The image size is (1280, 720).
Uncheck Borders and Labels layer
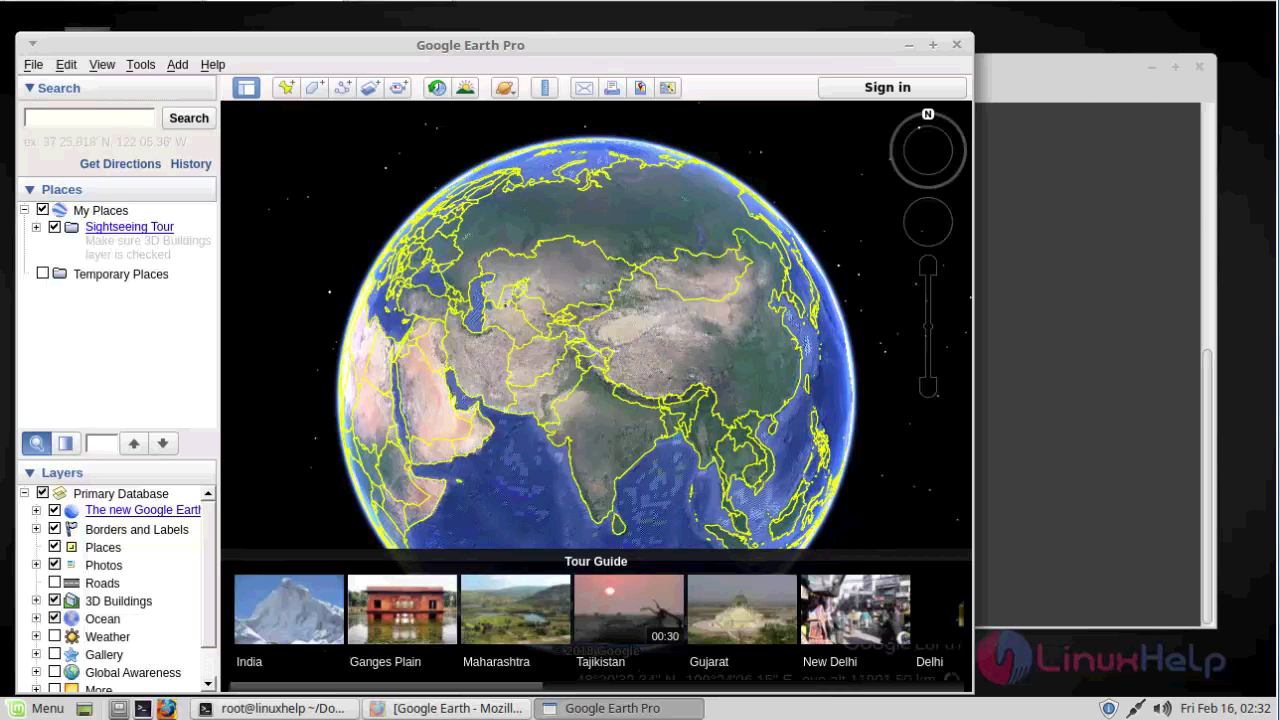[55, 529]
